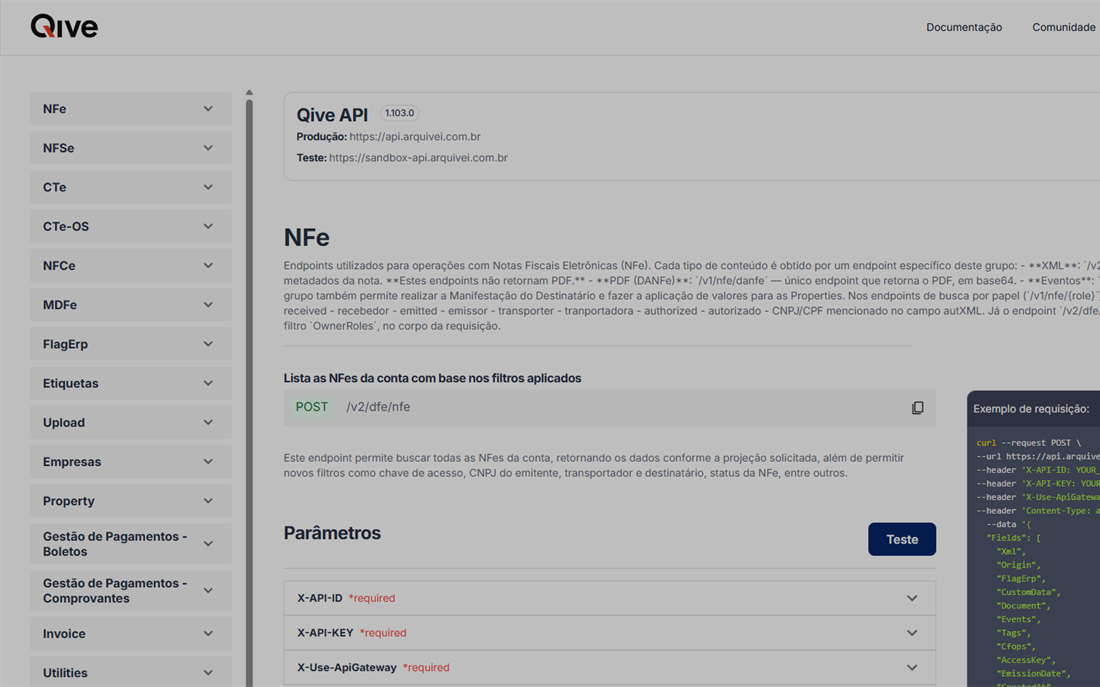Click the Qive logo
The image size is (1100, 687).
pyautogui.click(x=64, y=27)
